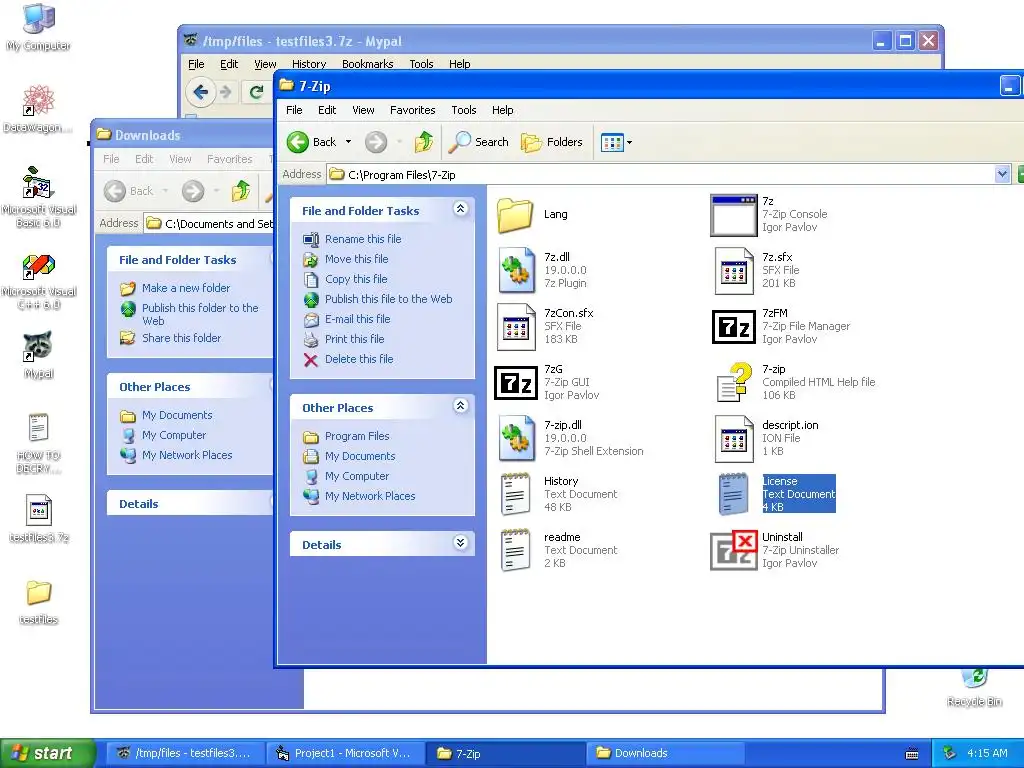Select Microsoft Visual C++ 6.0 desktop icon
Screen dimensions: 1024x768
click(39, 282)
